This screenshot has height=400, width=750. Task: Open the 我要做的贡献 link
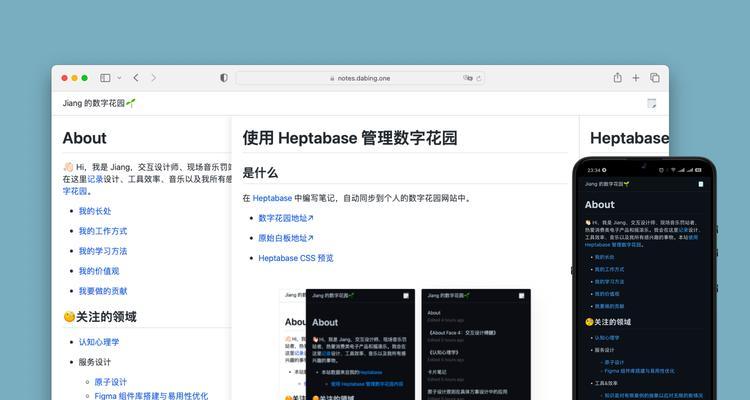(x=103, y=291)
